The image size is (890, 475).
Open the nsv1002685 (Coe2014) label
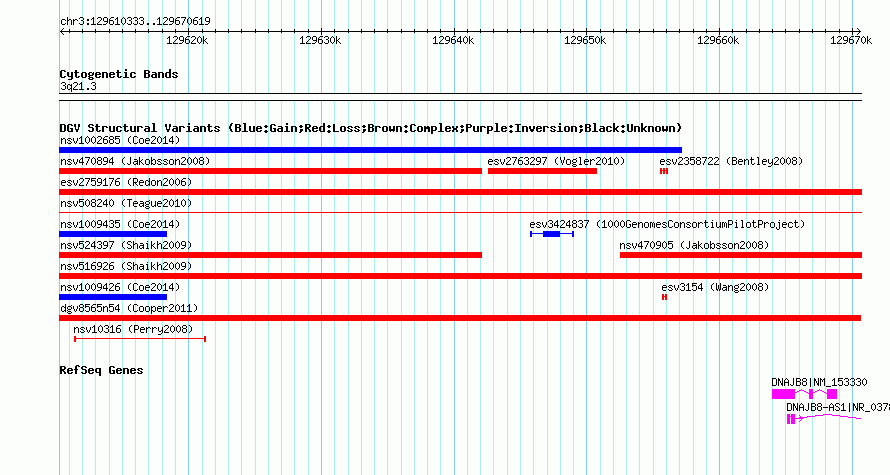coord(120,140)
